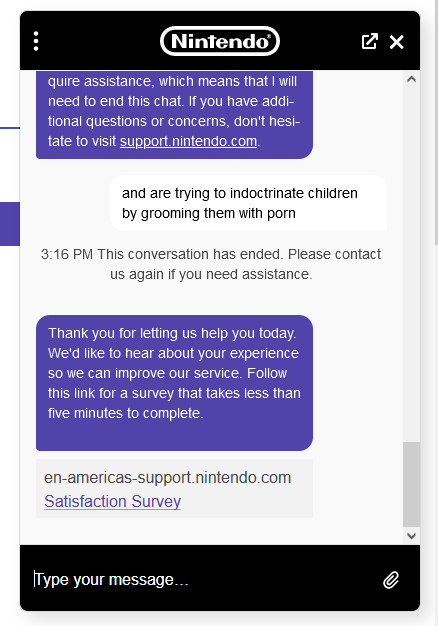Screen dimensions: 438x626
Task: Open the support.nintendo.com link
Action: pyautogui.click(x=188, y=141)
